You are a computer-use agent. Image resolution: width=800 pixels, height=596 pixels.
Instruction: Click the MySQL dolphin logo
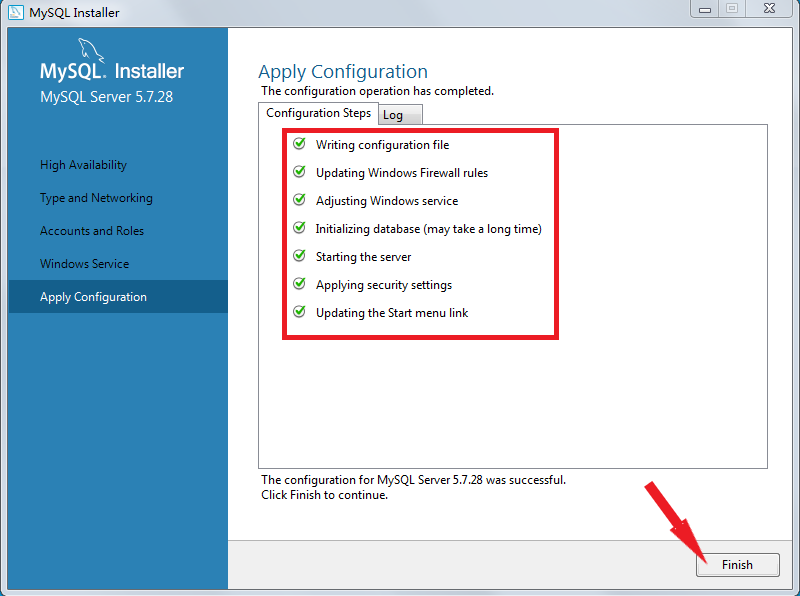pos(90,50)
